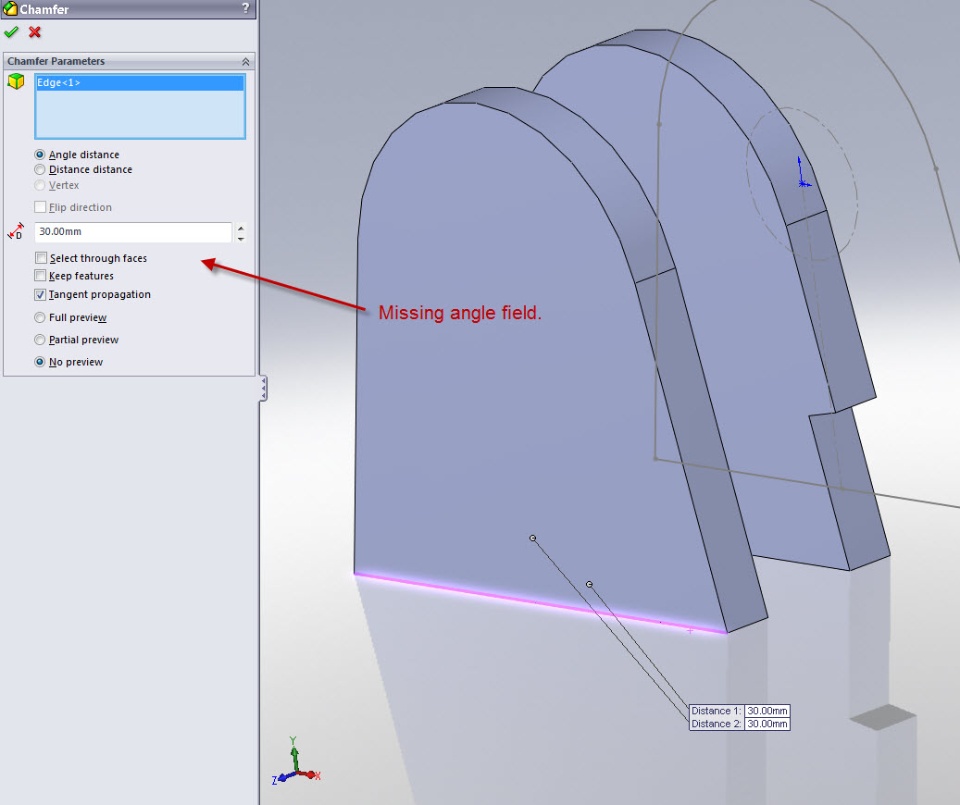Enable Select through faces
Image resolution: width=960 pixels, height=805 pixels.
coord(40,258)
